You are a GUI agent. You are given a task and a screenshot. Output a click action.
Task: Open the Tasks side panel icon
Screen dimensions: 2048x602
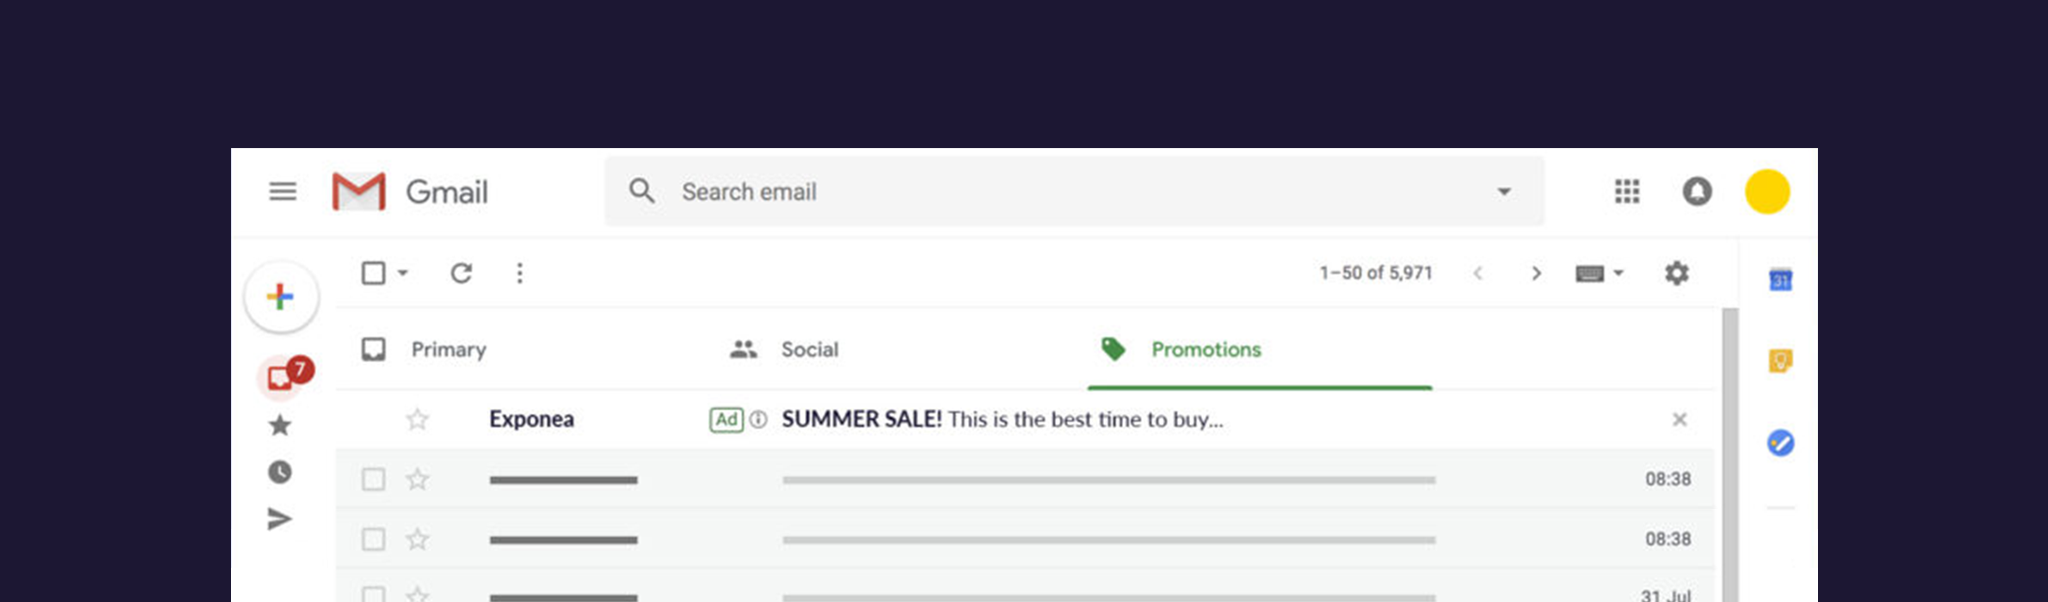pos(1780,442)
